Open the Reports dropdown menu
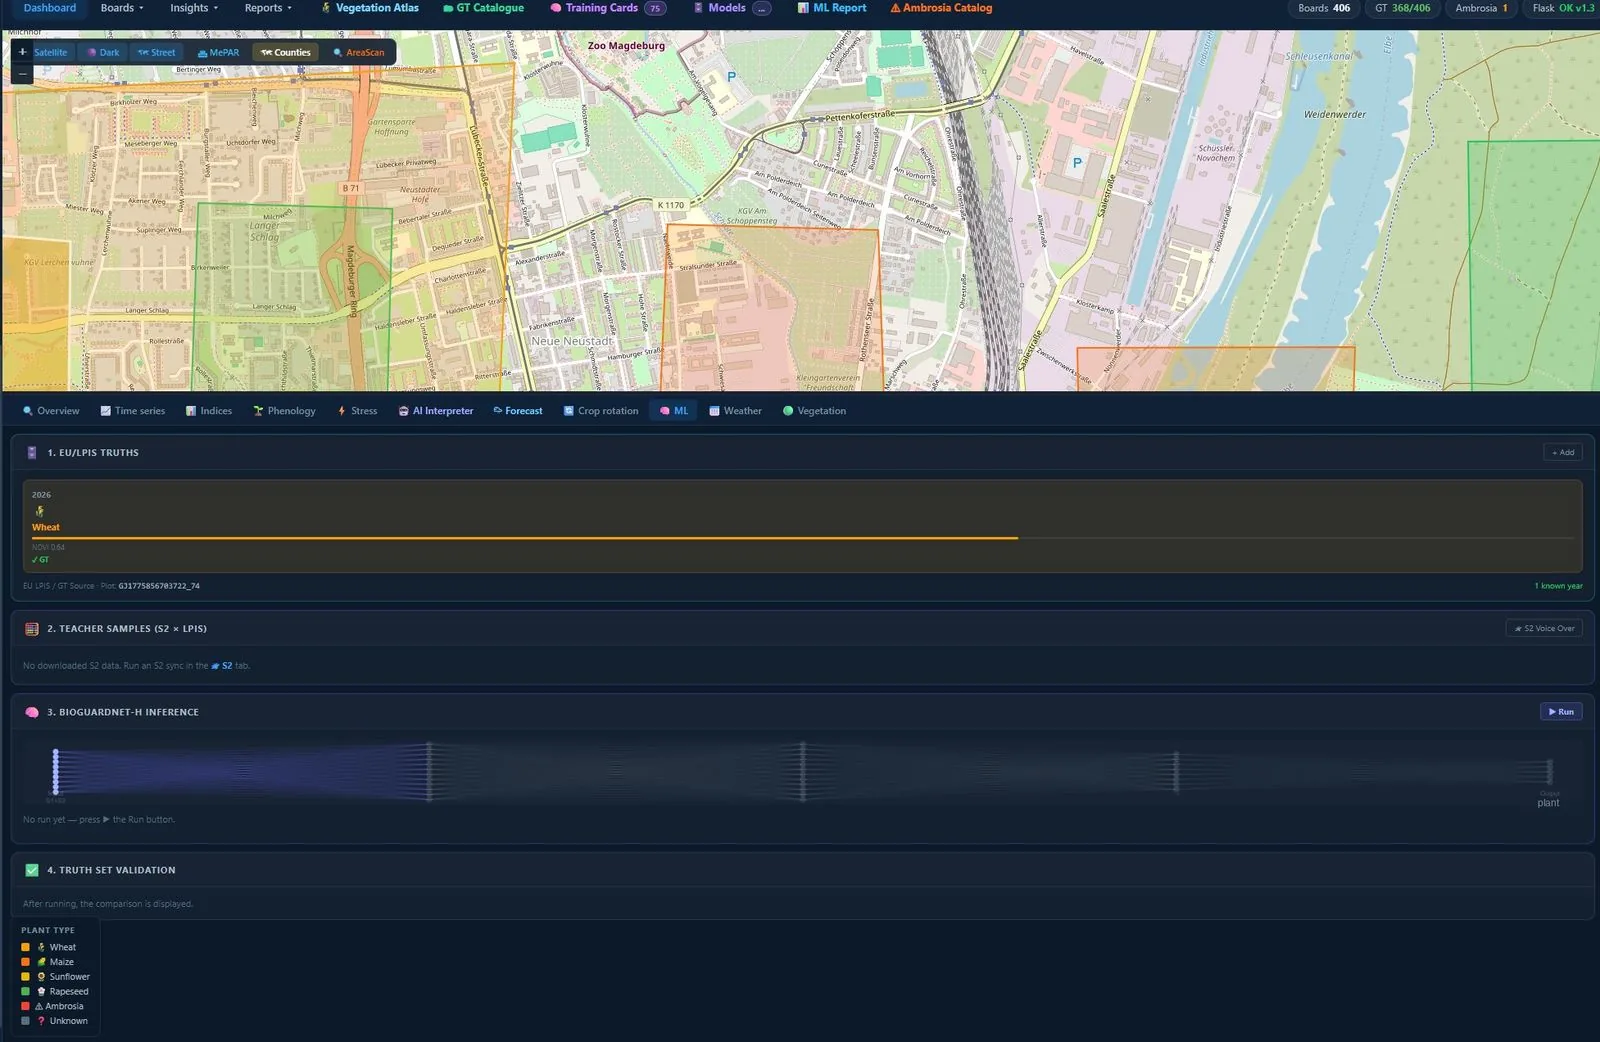The width and height of the screenshot is (1600, 1042). tap(268, 8)
